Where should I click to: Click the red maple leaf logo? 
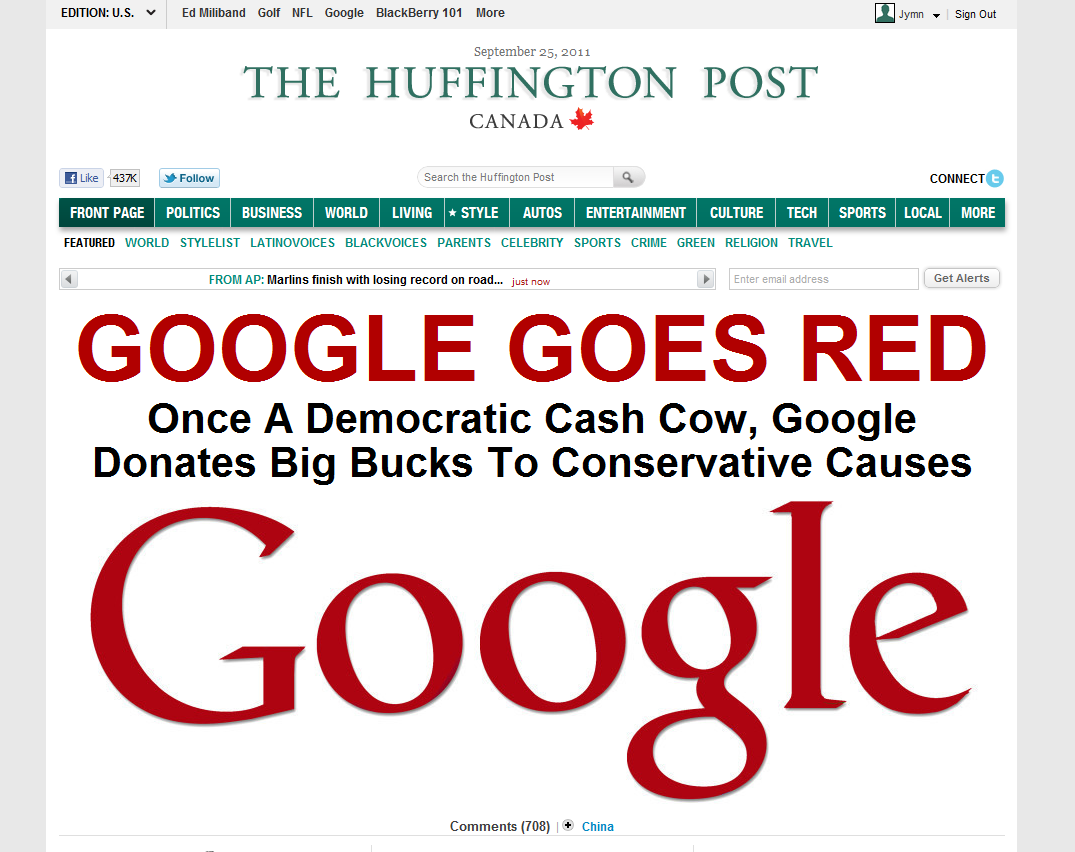(582, 119)
